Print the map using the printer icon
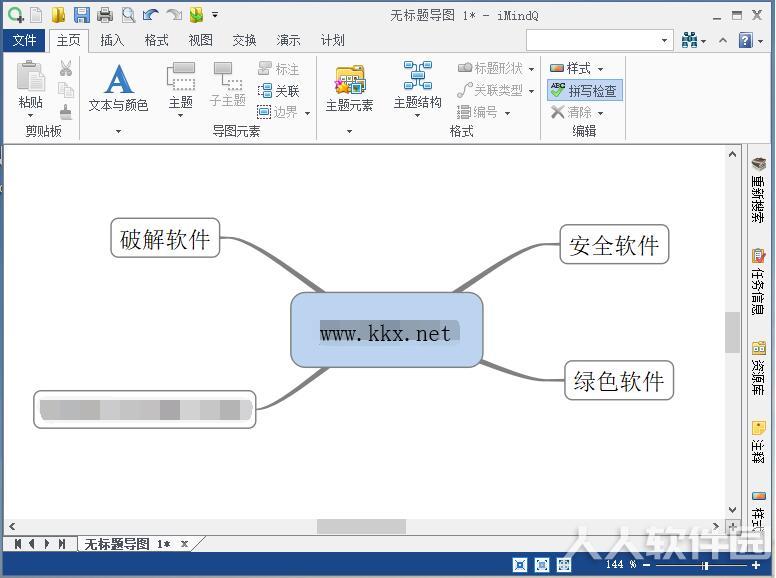This screenshot has width=776, height=578. [x=105, y=15]
